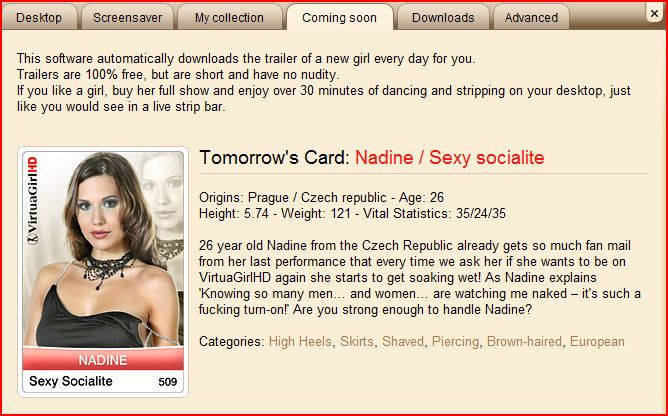Open the Downloads tab

pos(443,17)
